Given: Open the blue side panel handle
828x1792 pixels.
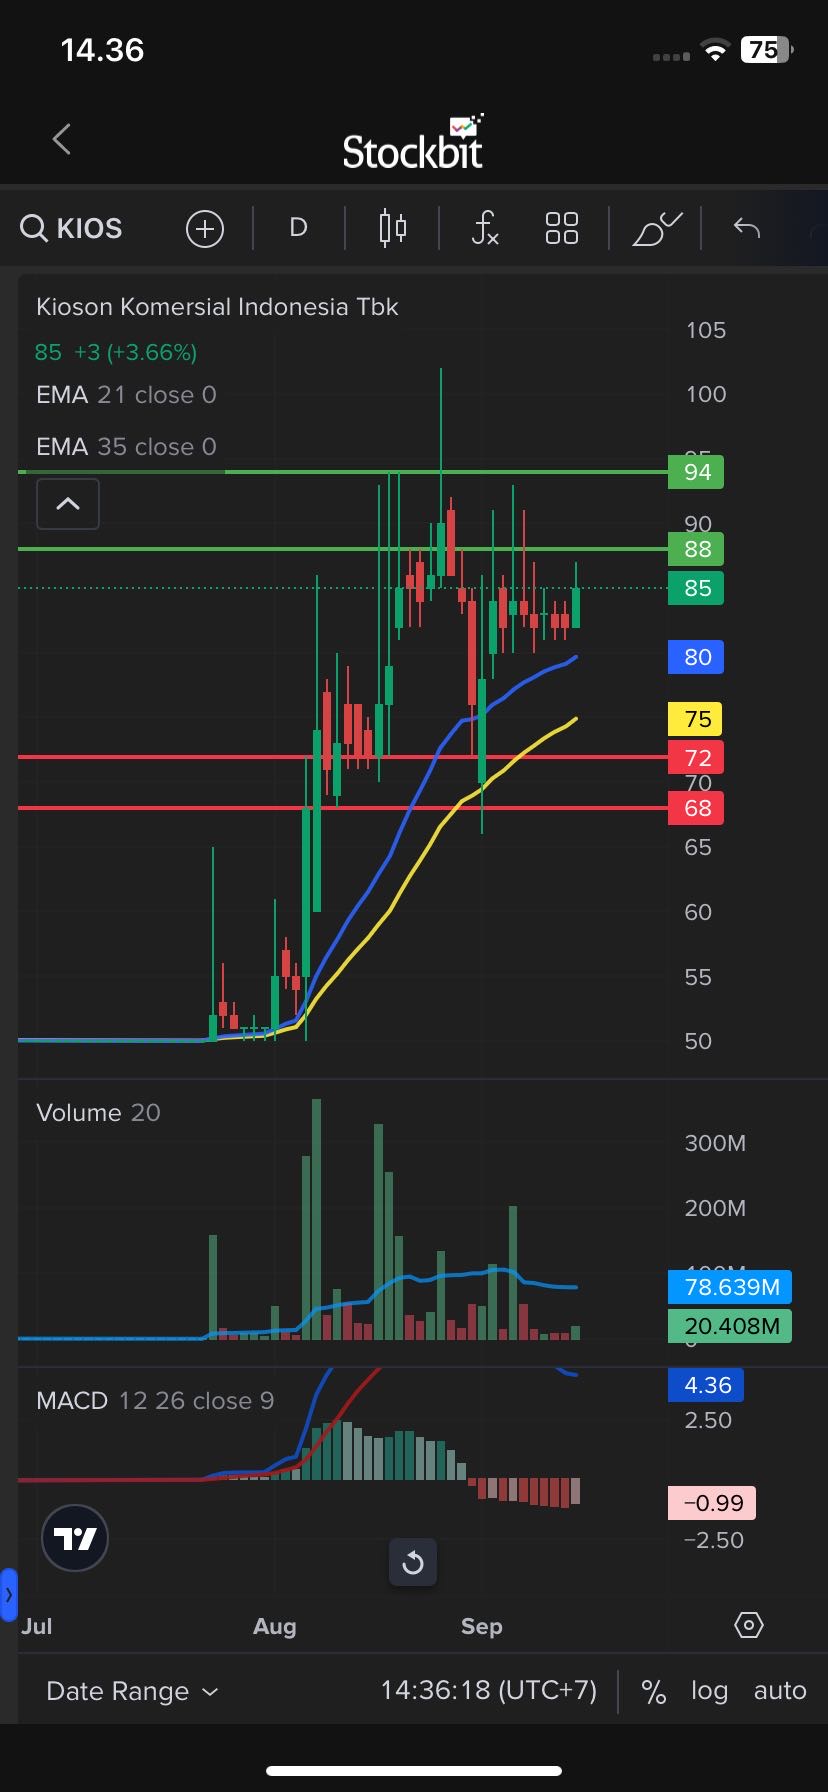Looking at the screenshot, I should pyautogui.click(x=9, y=1594).
